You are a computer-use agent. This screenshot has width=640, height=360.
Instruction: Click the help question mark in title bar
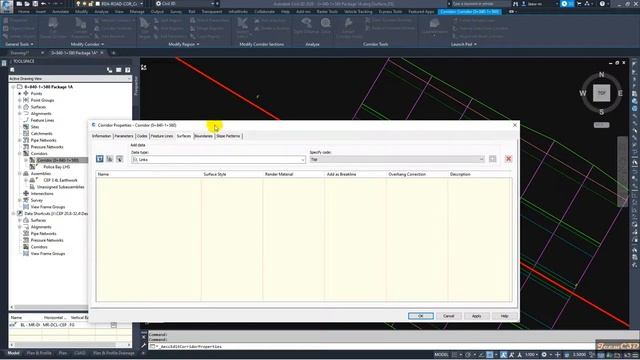pyautogui.click(x=602, y=4)
